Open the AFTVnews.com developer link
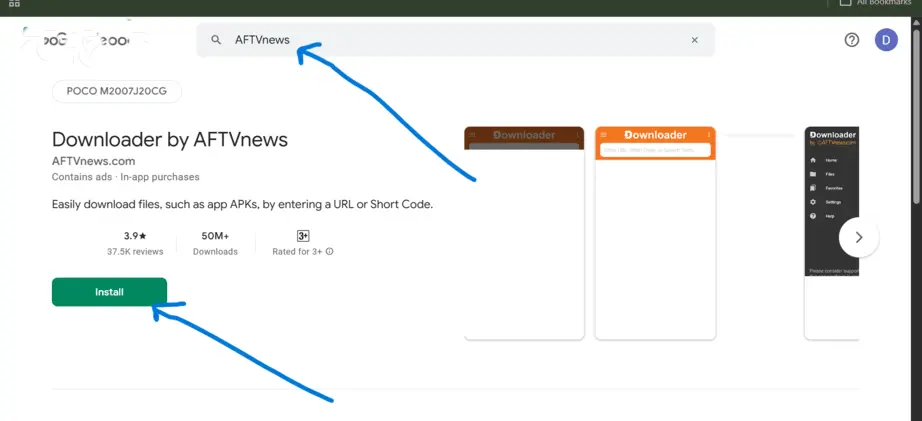Viewport: 922px width, 421px height. pos(93,161)
